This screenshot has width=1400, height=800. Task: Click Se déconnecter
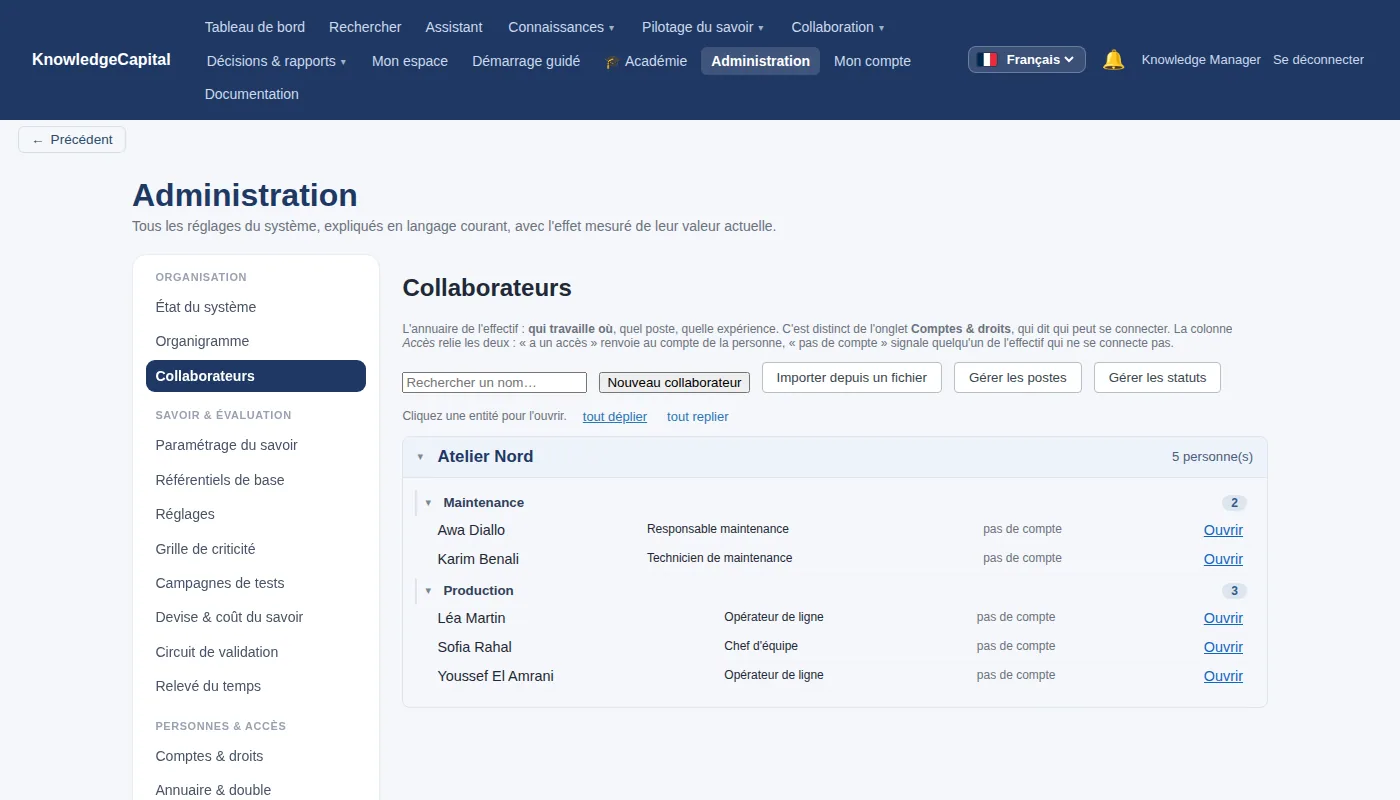tap(1318, 60)
